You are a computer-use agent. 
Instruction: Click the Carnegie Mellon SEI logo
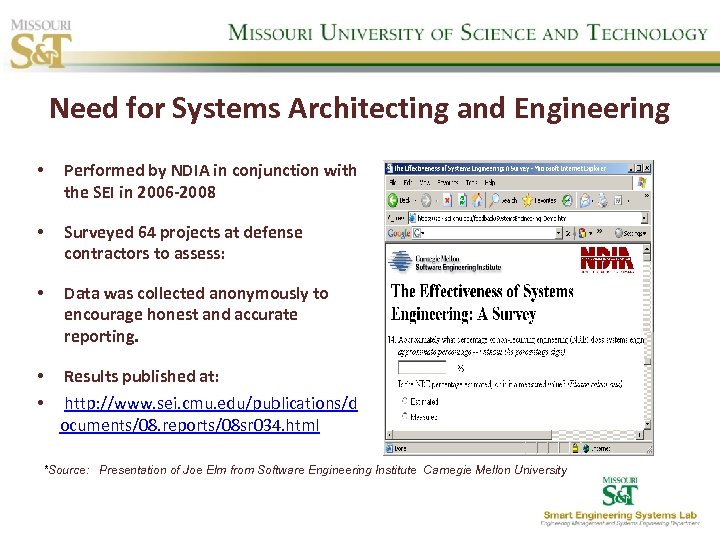(445, 262)
